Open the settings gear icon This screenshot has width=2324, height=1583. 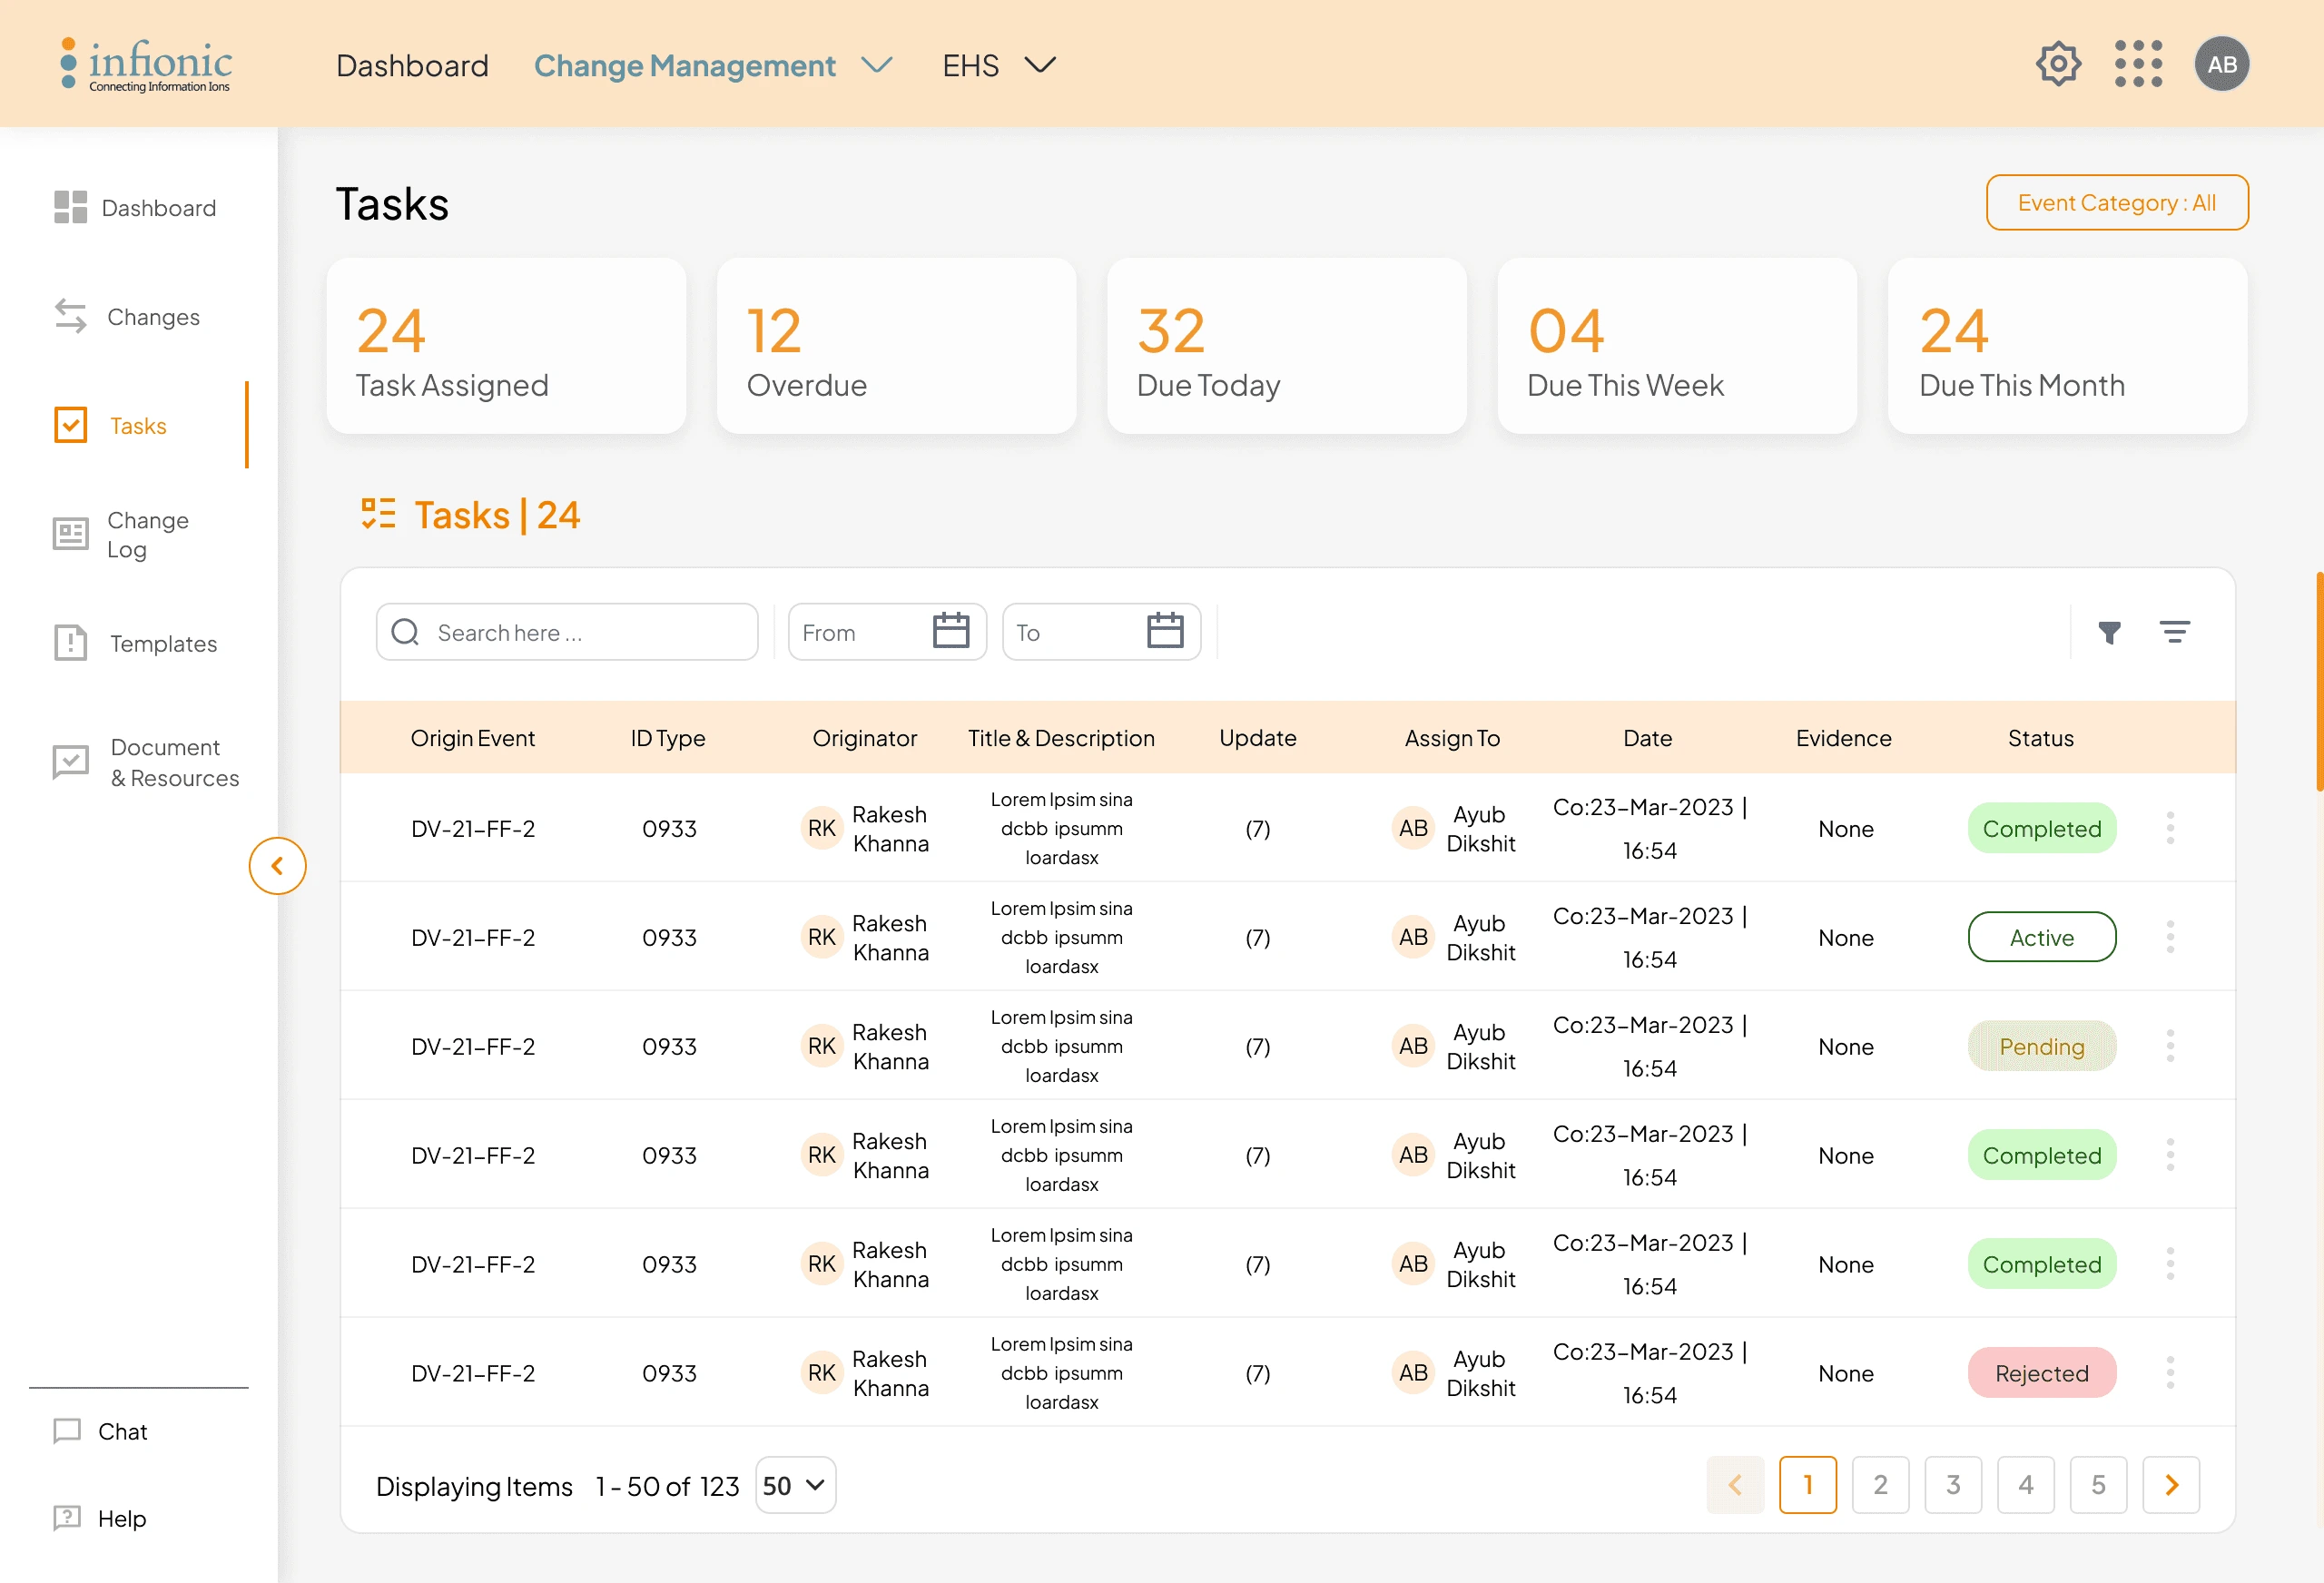click(2057, 65)
